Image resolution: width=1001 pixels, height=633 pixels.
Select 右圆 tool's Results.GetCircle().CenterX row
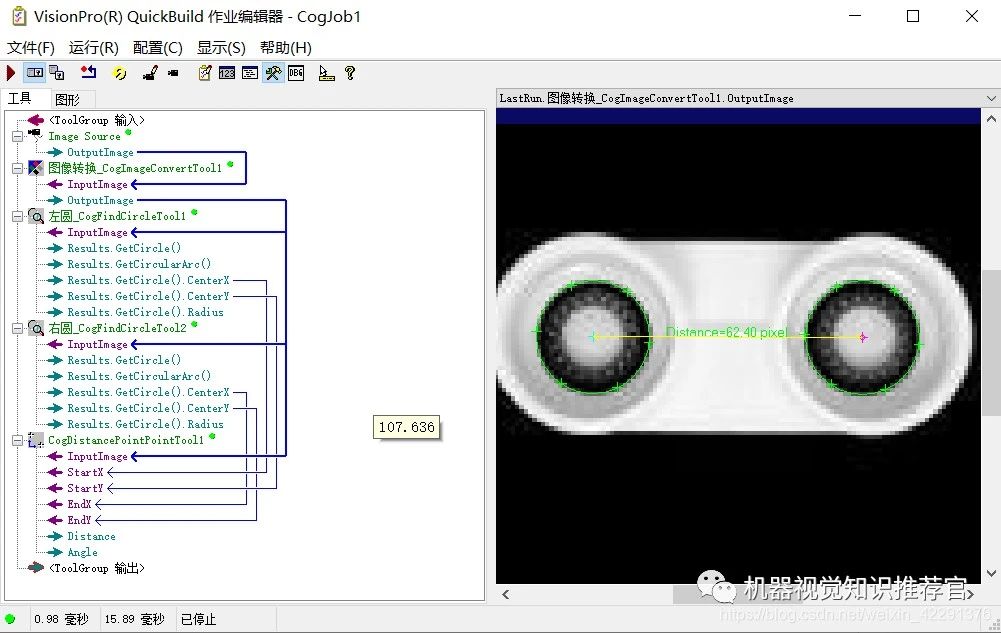coord(148,392)
